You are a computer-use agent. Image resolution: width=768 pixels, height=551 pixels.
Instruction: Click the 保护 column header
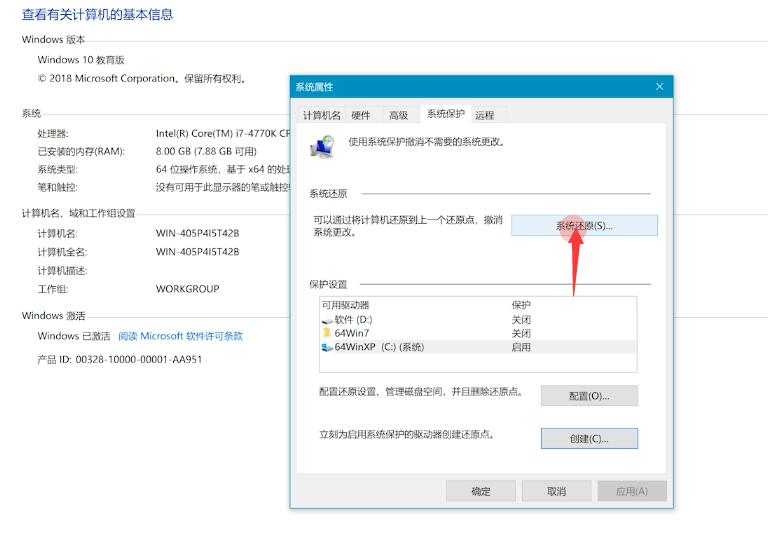coord(521,305)
